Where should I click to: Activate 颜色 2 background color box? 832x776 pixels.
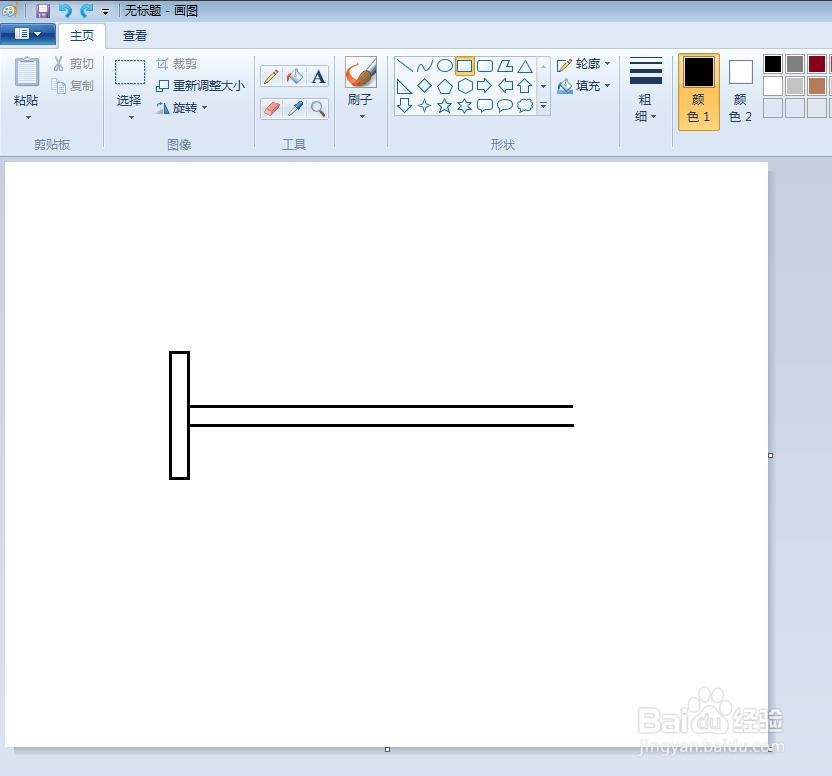tap(741, 91)
